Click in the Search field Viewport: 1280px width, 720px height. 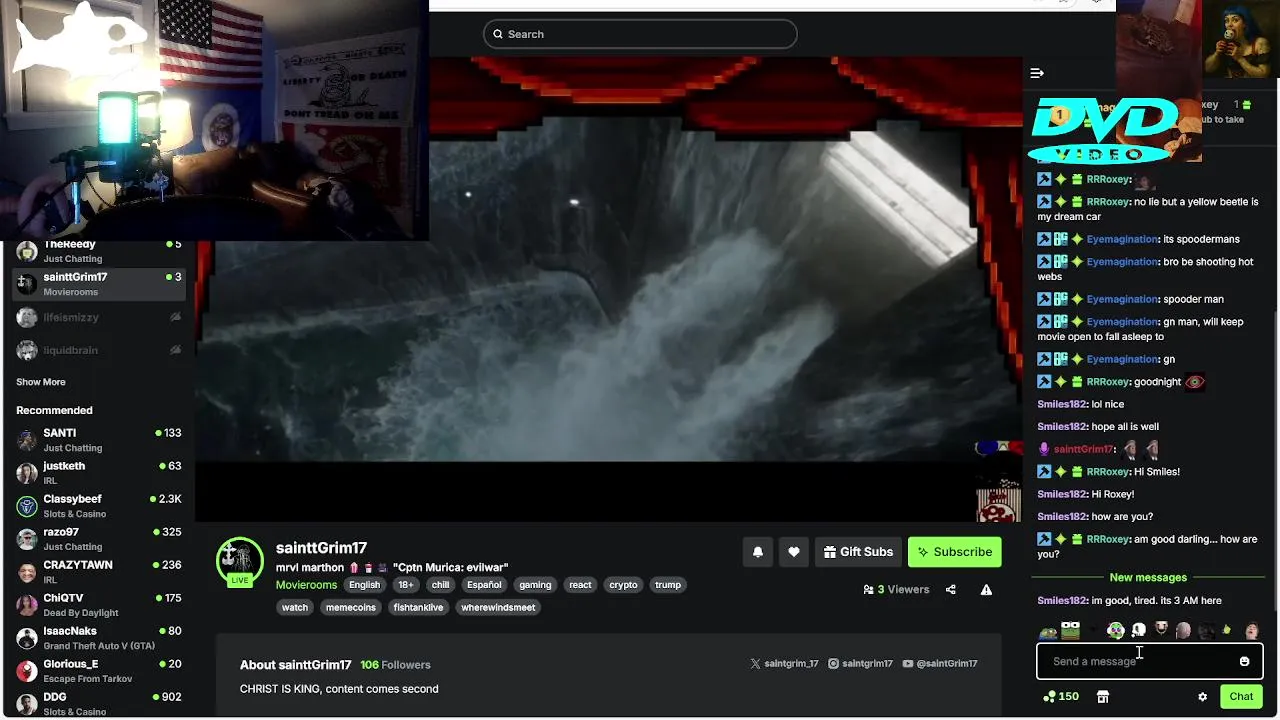coord(640,34)
